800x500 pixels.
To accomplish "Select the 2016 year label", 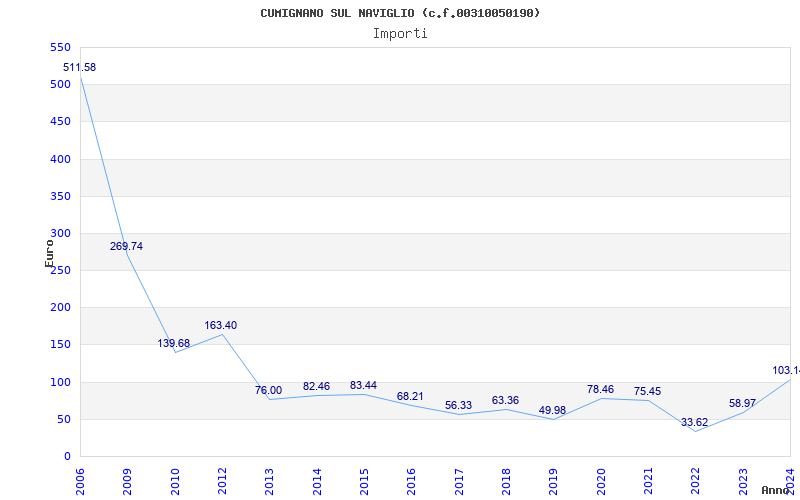I will (411, 482).
